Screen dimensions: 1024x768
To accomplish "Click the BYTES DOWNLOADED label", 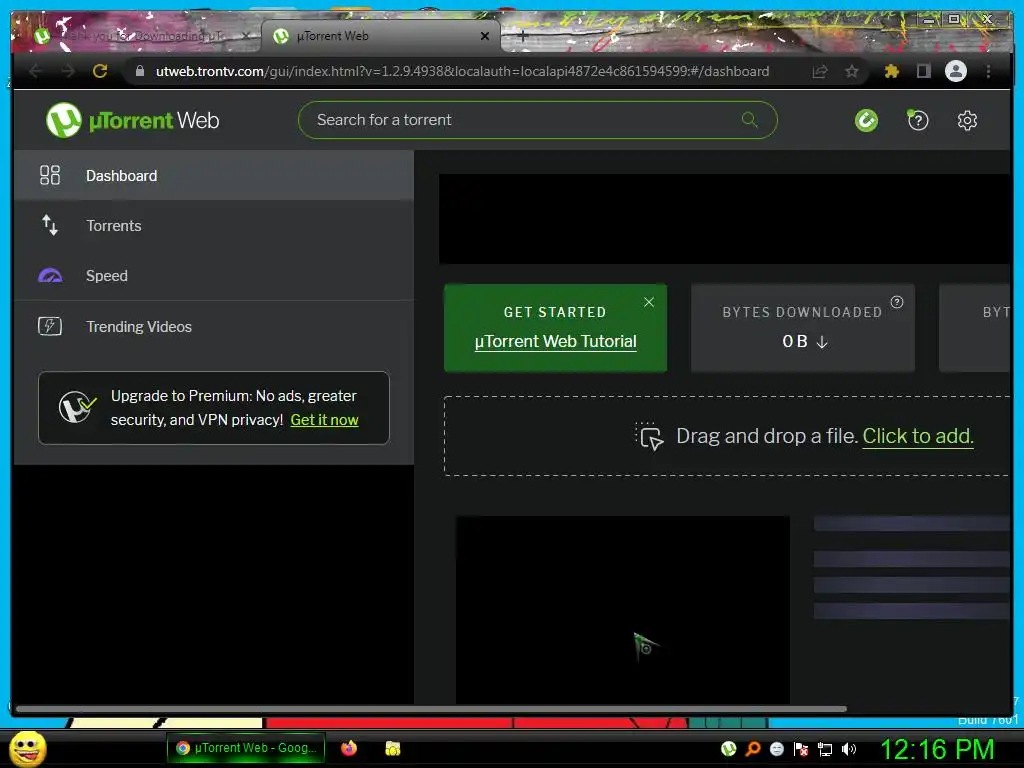I will [802, 312].
